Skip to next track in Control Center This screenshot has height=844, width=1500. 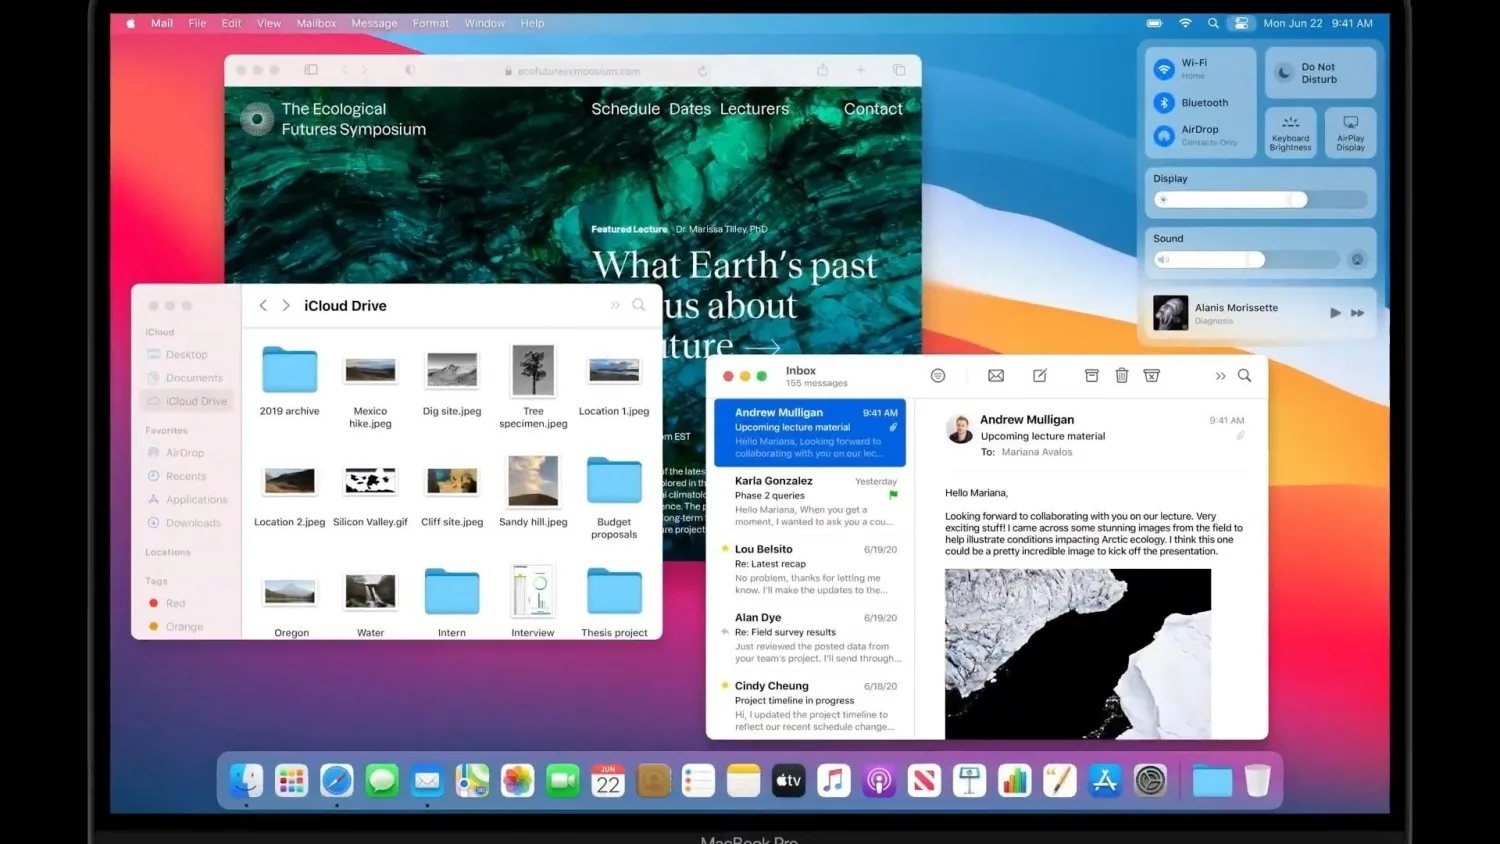coord(1358,313)
